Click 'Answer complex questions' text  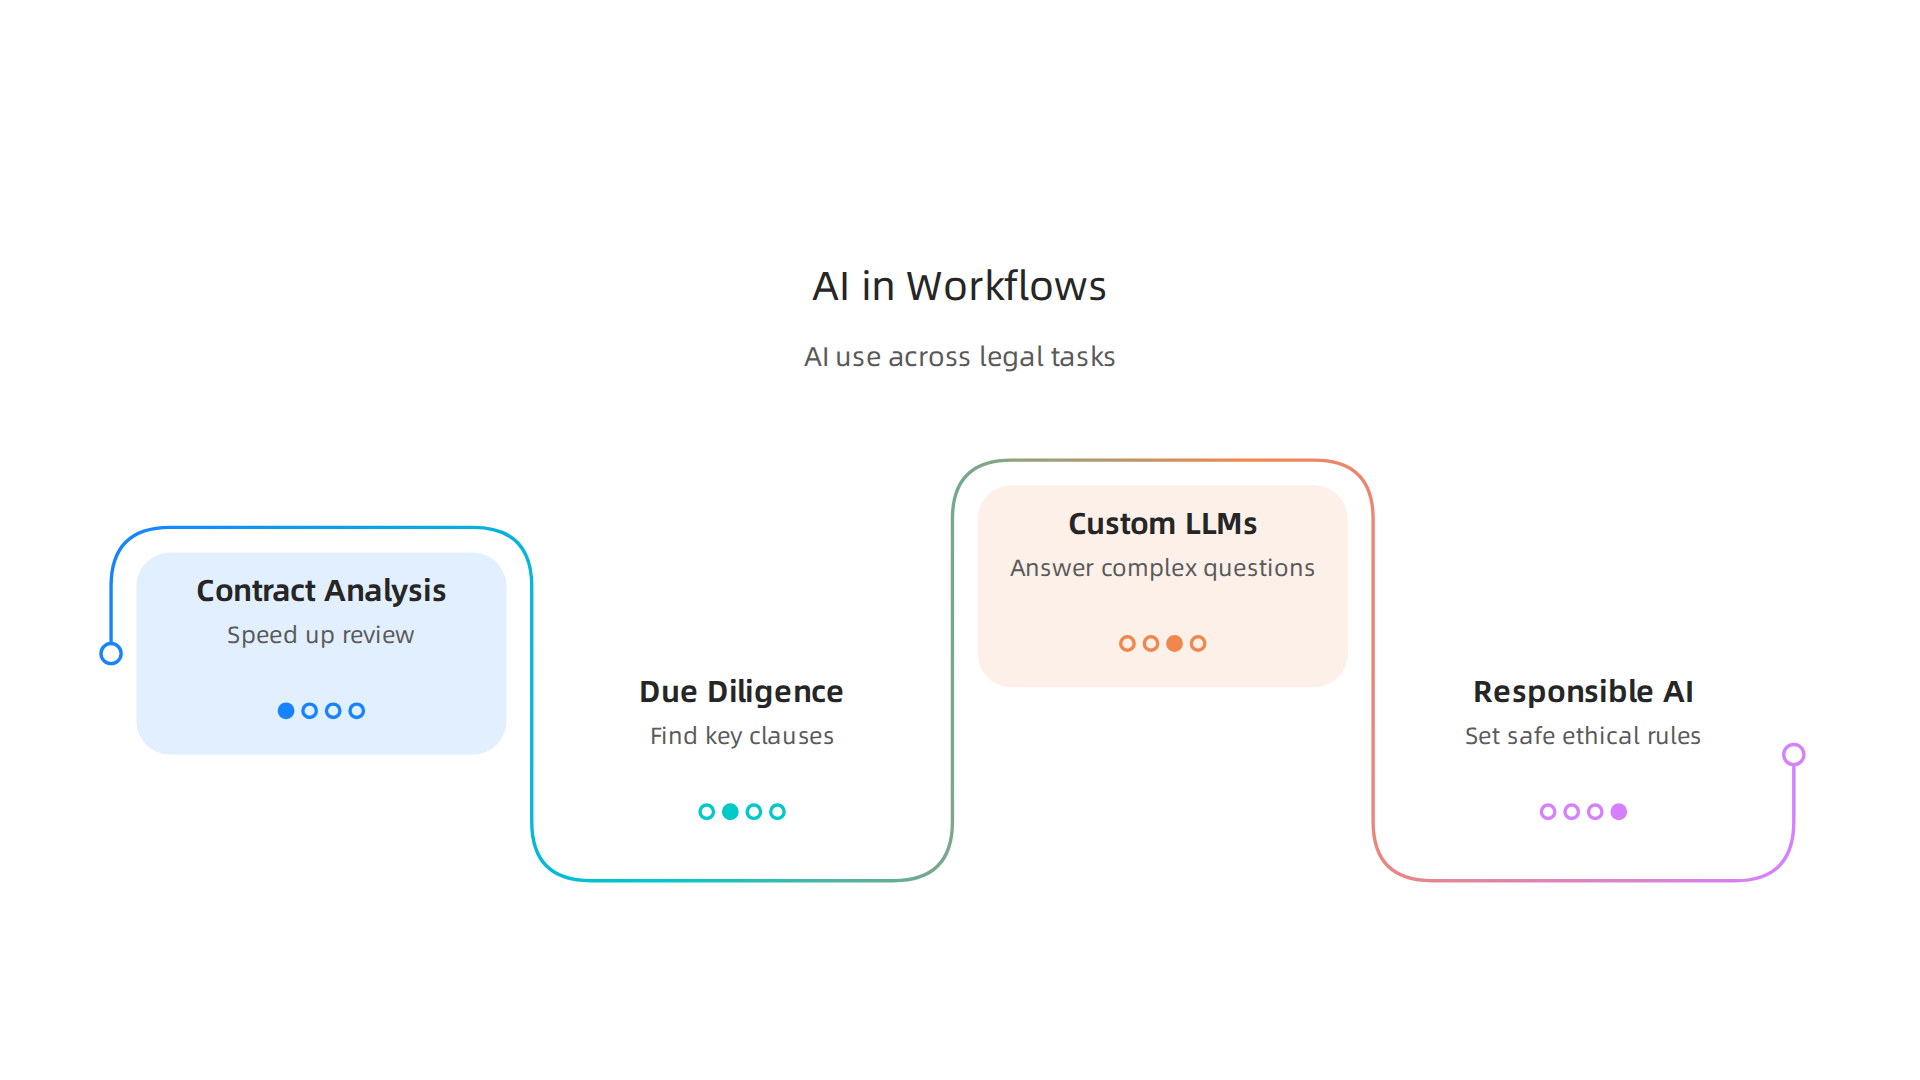[1162, 568]
